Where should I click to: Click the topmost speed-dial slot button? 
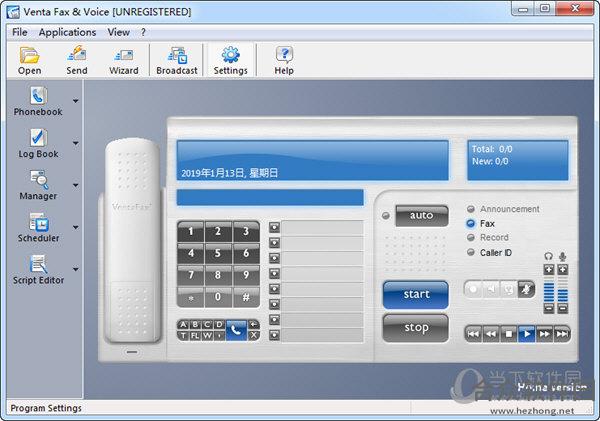[274, 228]
